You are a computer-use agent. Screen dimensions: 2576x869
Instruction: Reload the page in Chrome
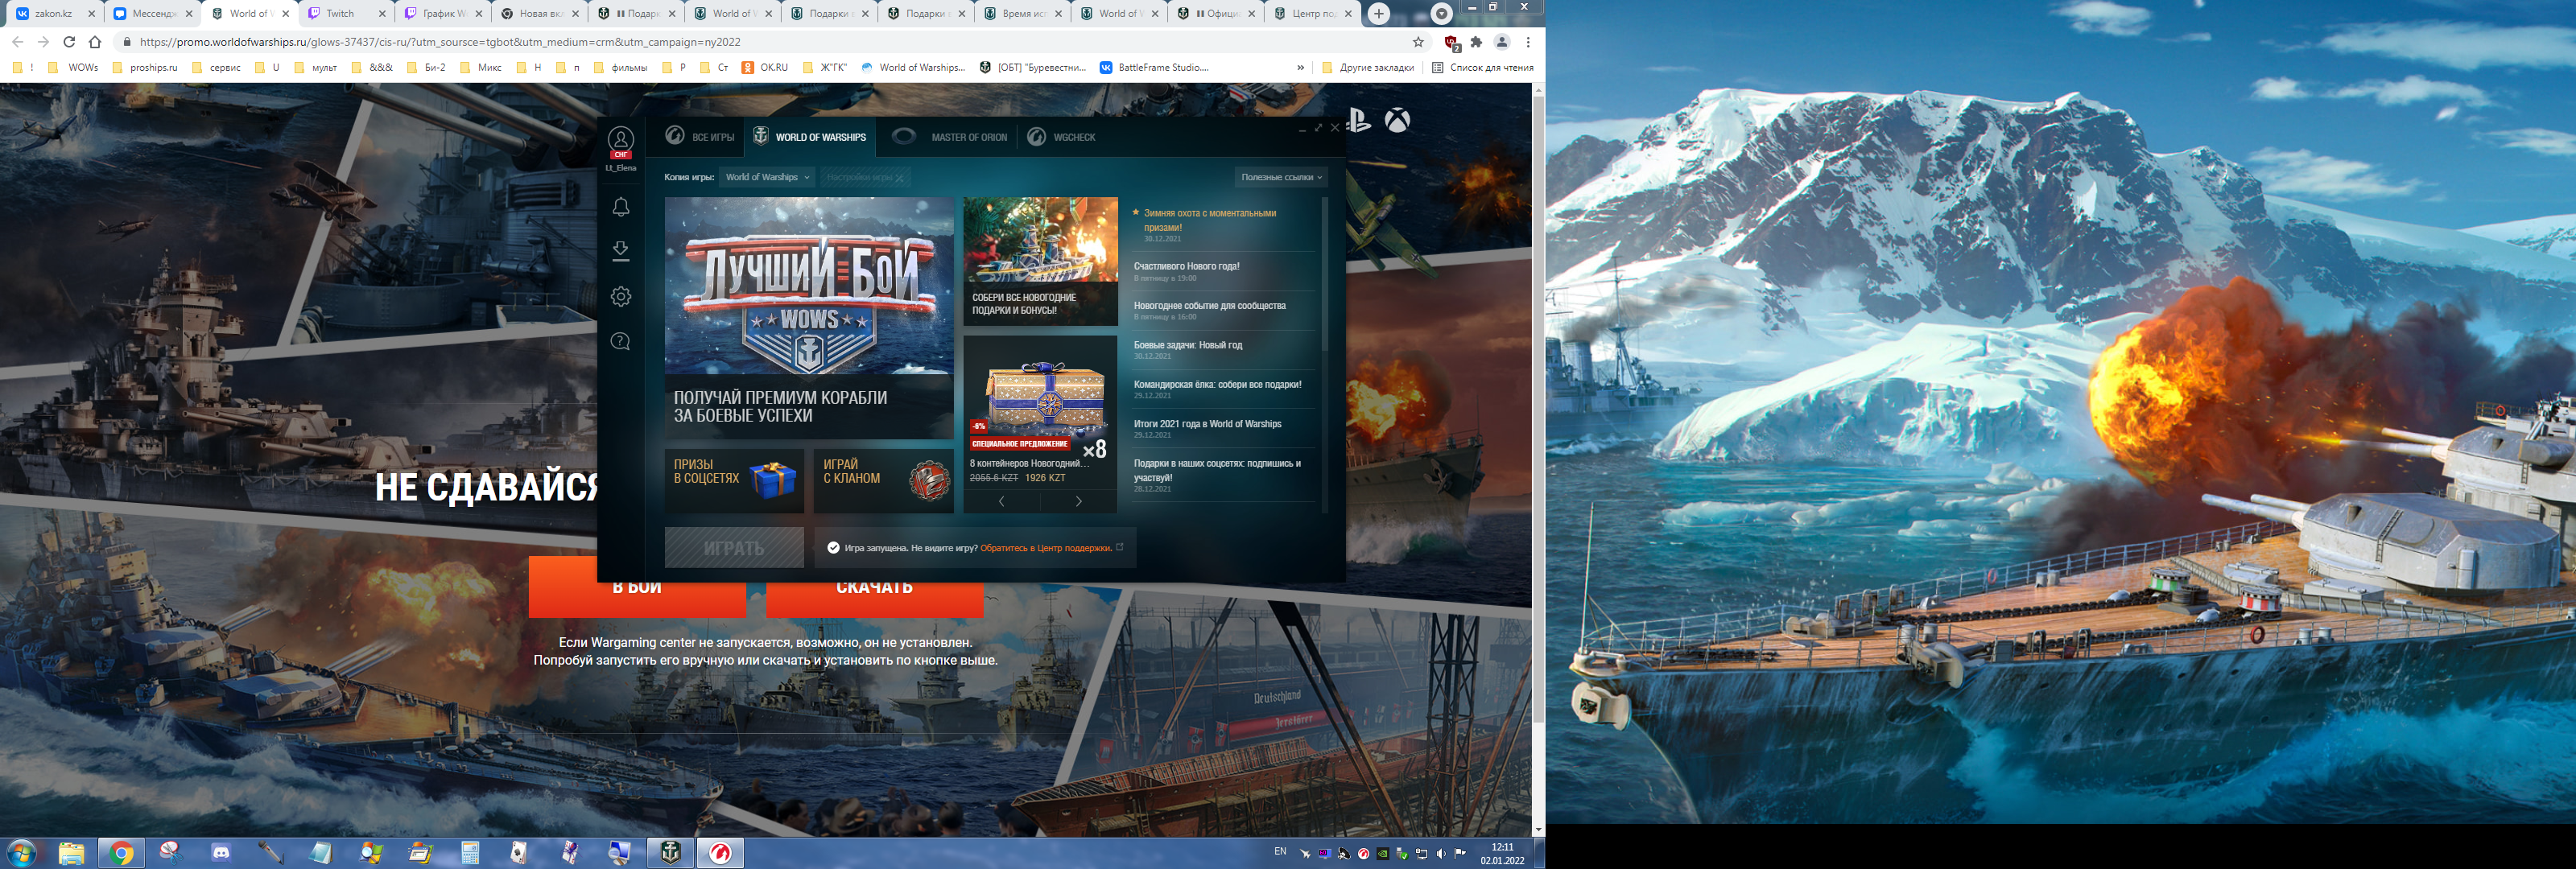tap(69, 42)
